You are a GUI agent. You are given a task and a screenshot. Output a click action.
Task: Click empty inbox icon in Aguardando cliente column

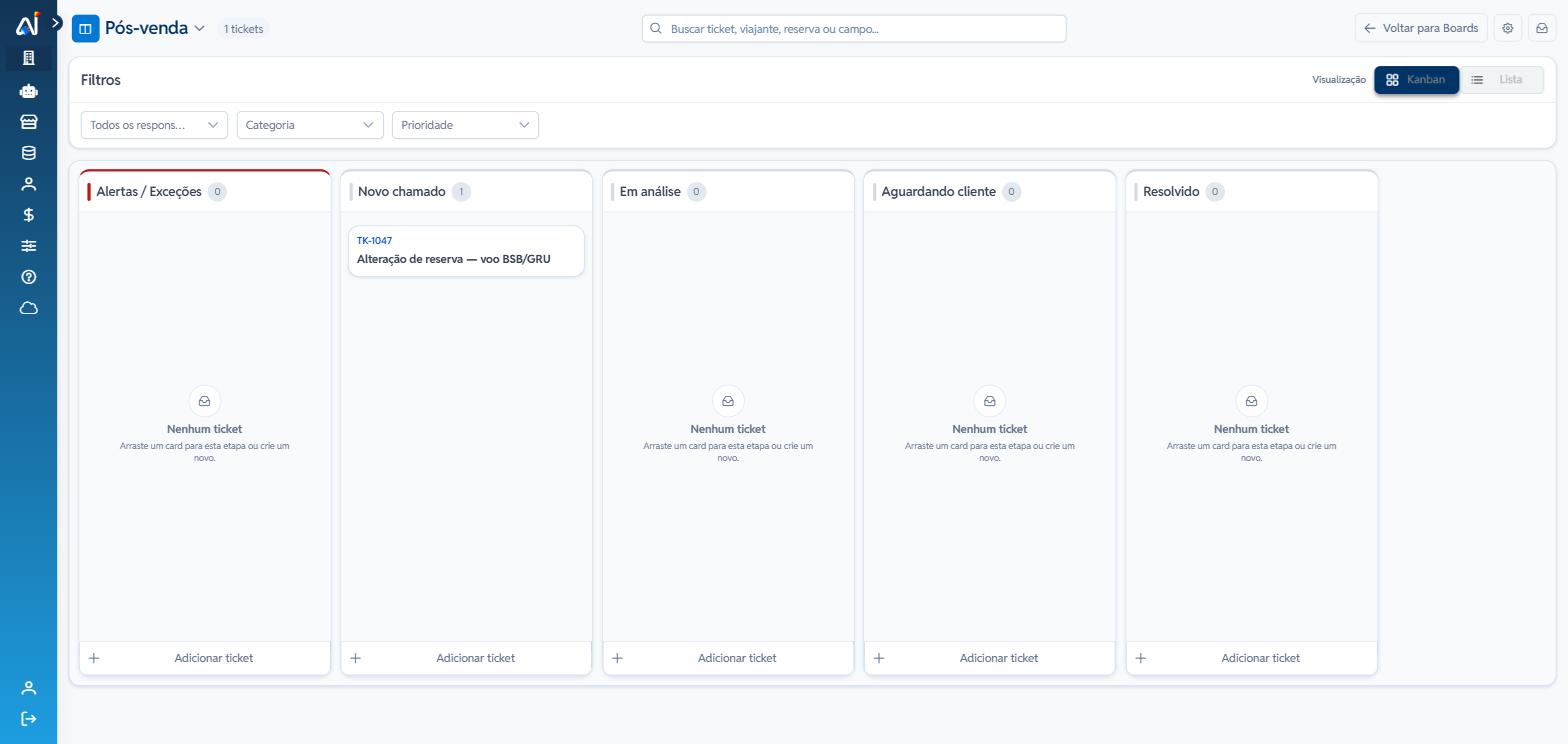click(990, 401)
